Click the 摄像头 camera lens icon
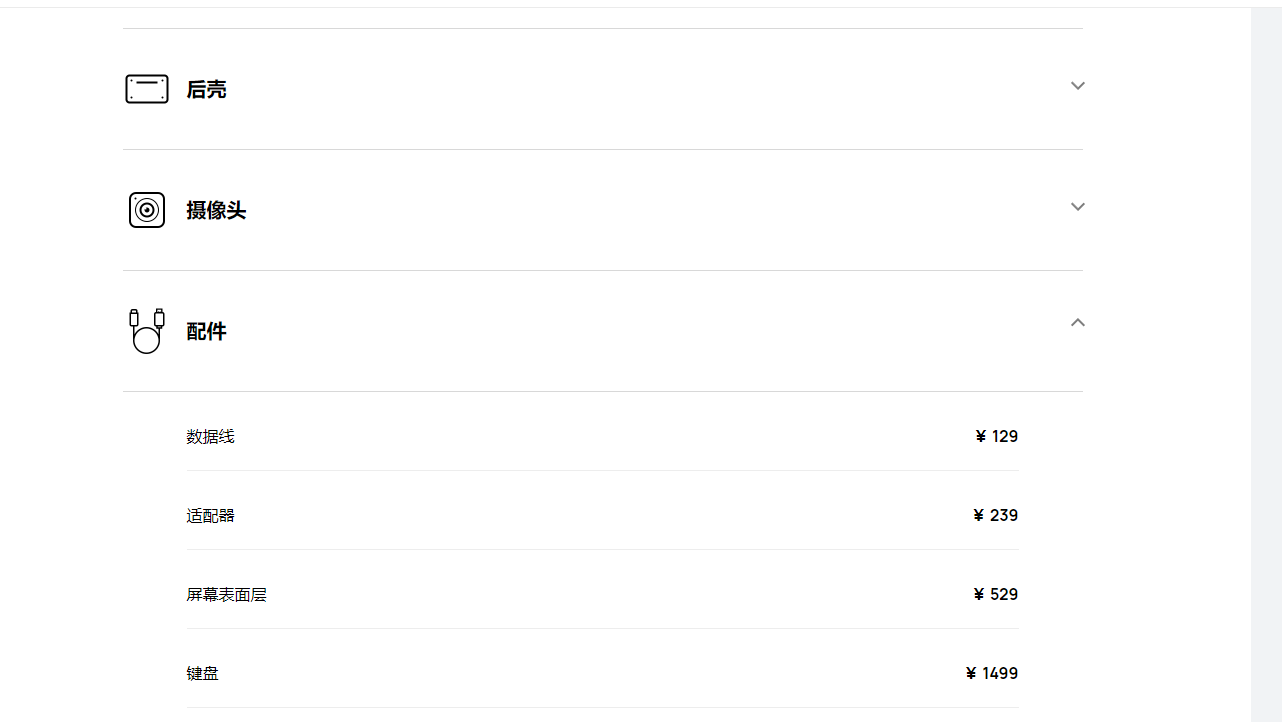The image size is (1282, 722). (147, 210)
